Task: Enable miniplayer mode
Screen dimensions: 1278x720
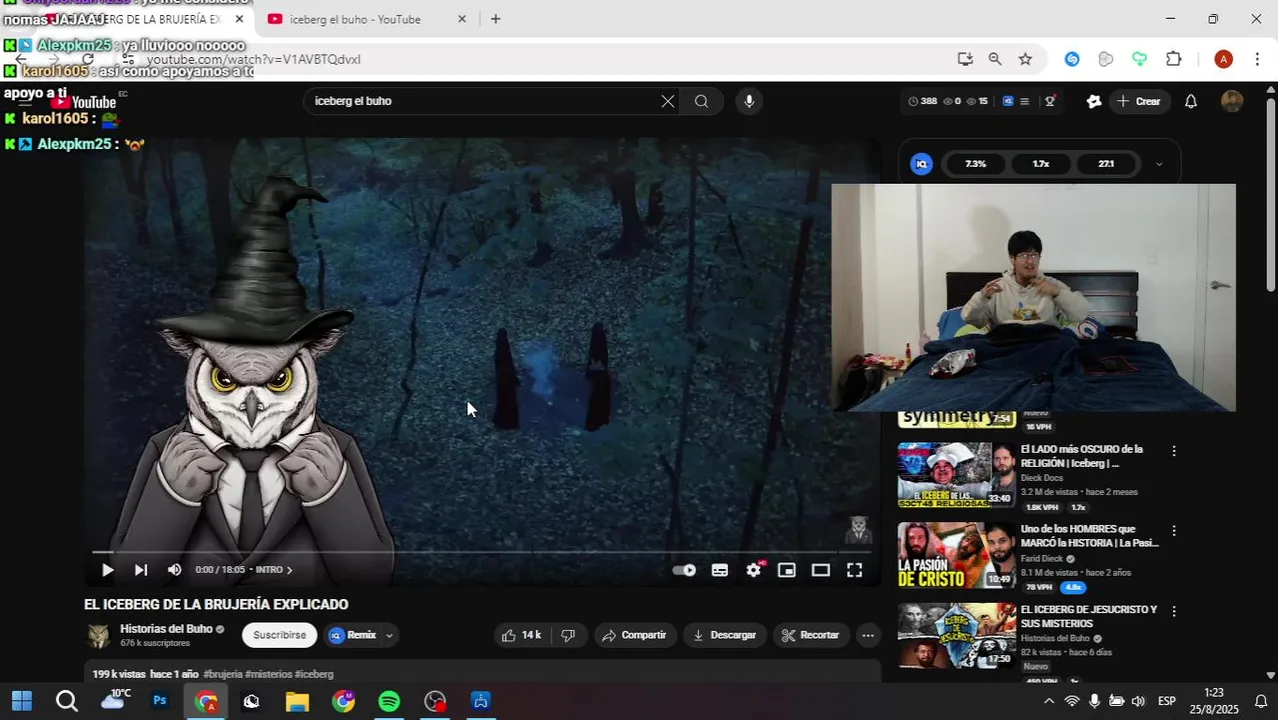Action: (x=787, y=570)
